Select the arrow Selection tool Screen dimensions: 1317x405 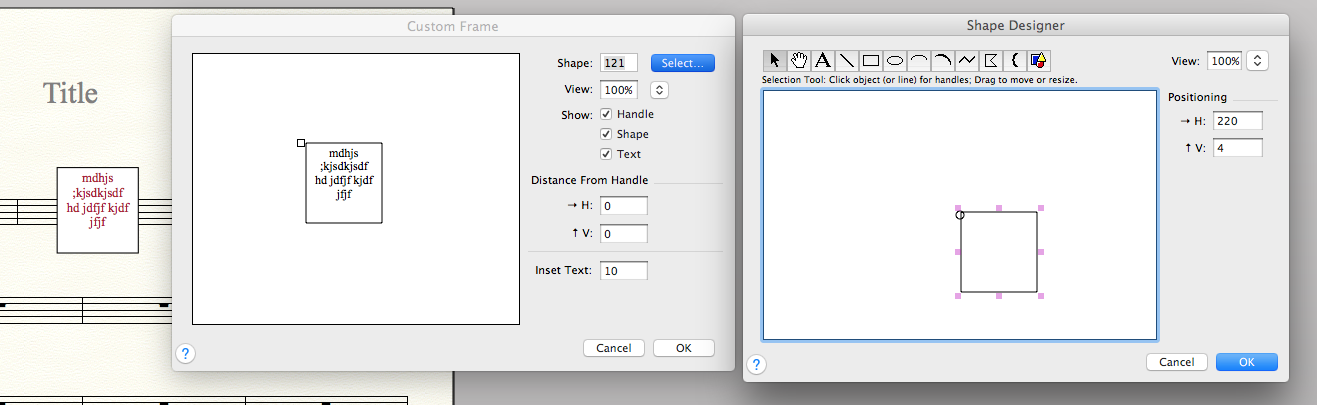pos(776,61)
